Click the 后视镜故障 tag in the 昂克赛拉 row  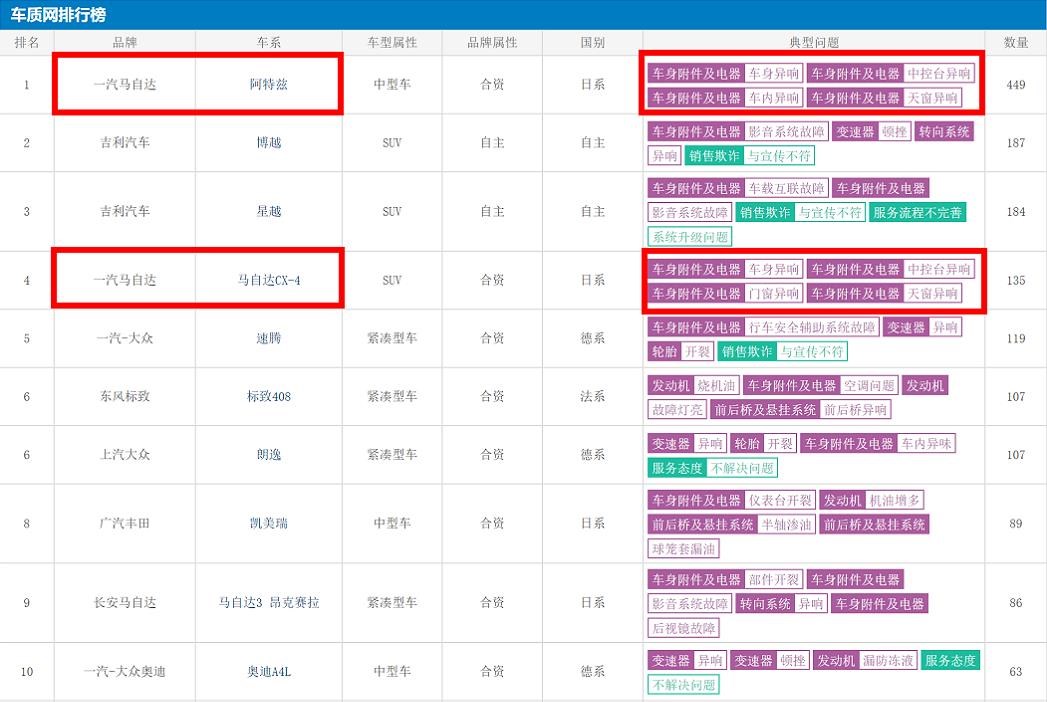(683, 628)
